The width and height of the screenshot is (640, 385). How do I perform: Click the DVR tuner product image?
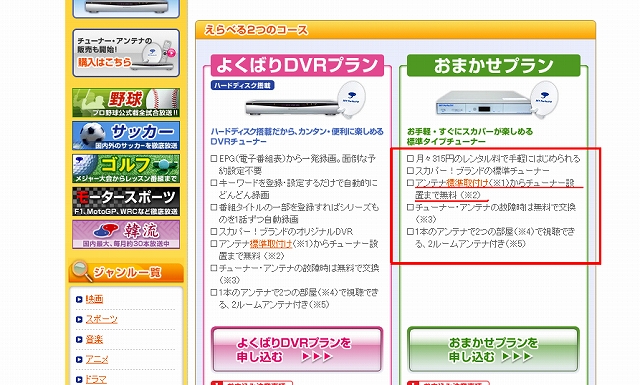pos(305,100)
